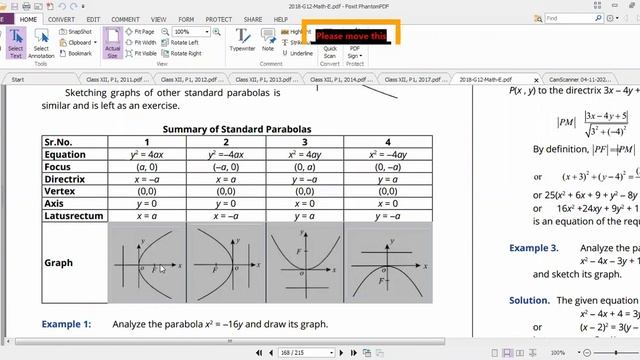Click inside the Find search field
The image size is (640, 360).
coord(569,18)
